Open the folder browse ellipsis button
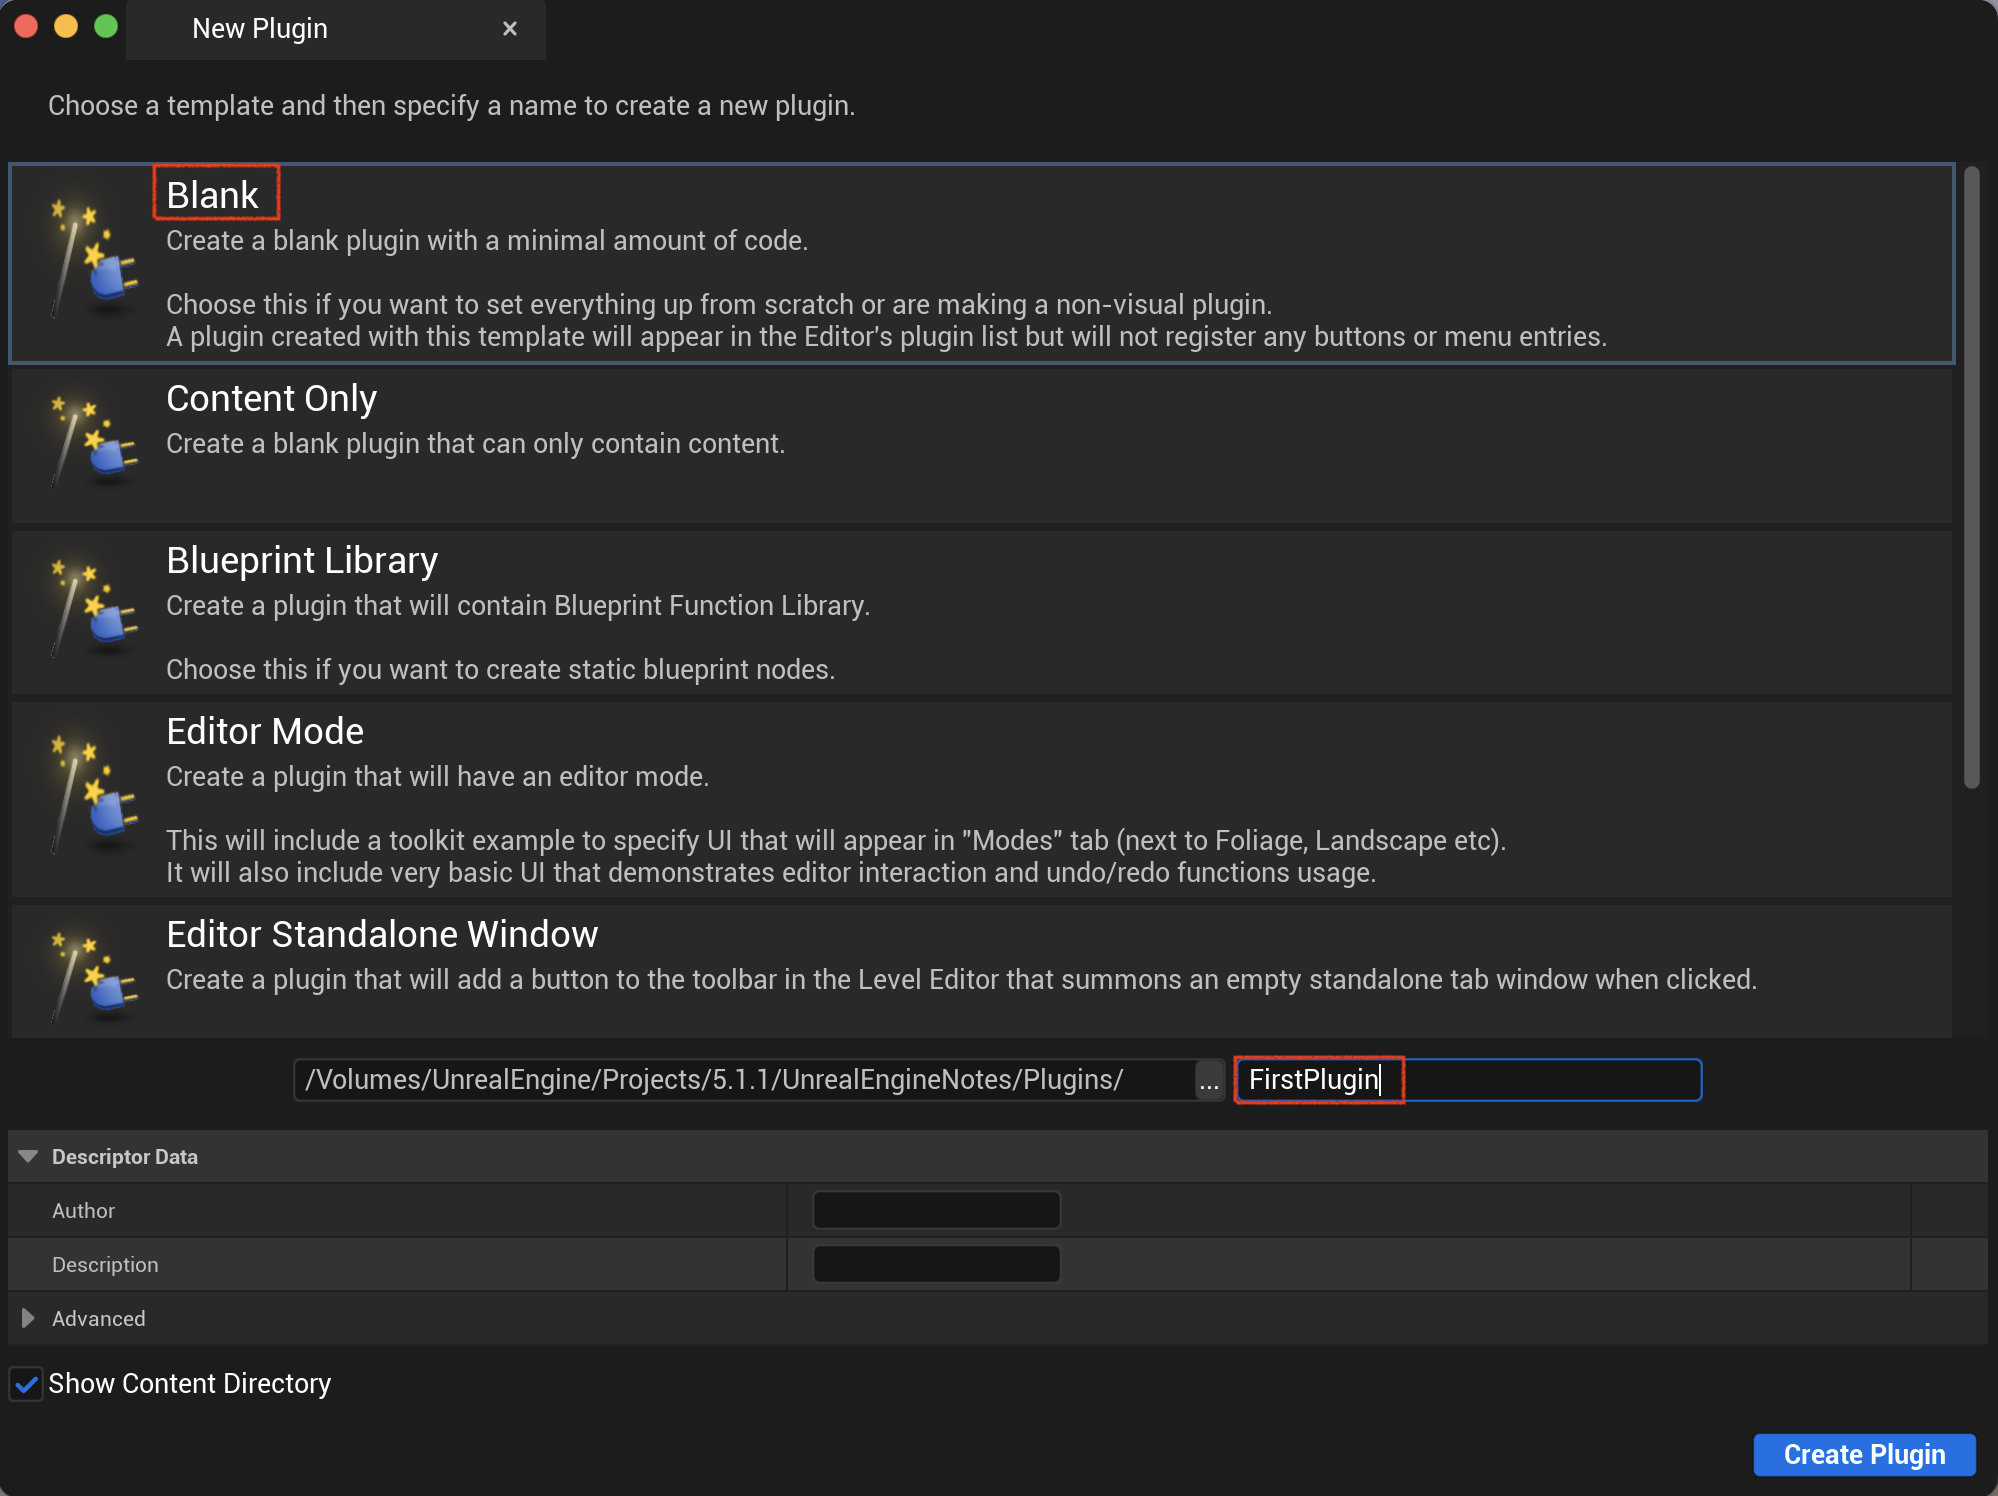 [1209, 1080]
